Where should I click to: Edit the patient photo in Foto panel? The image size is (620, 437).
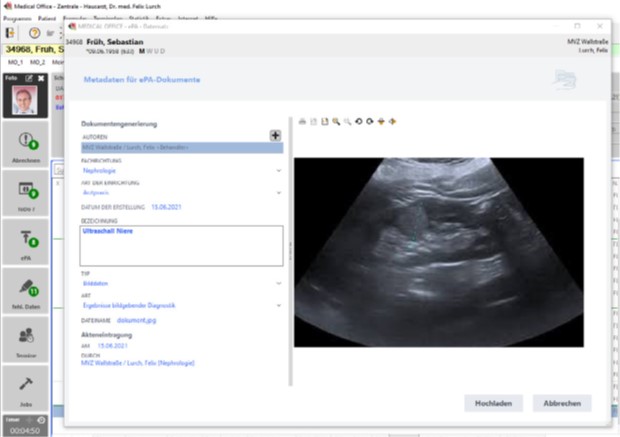(29, 78)
